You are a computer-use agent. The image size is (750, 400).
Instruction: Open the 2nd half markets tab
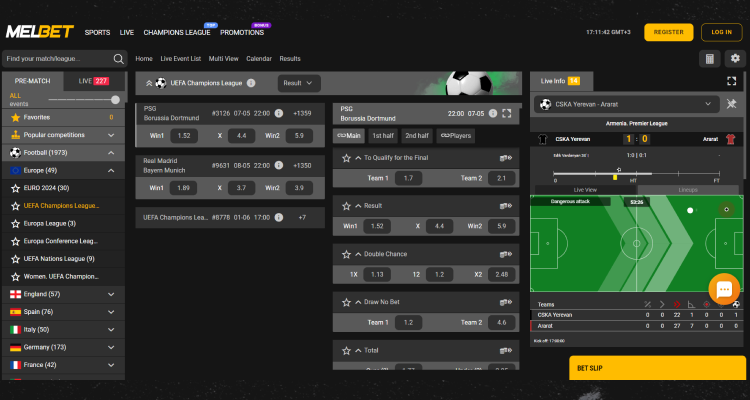click(x=417, y=136)
